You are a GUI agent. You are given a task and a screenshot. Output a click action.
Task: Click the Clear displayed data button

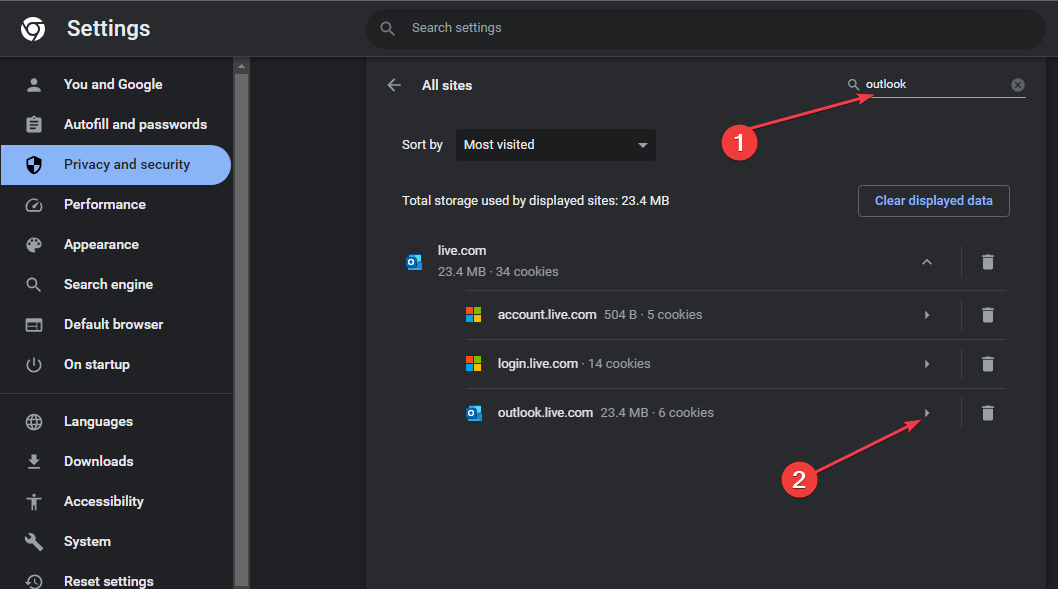[933, 200]
